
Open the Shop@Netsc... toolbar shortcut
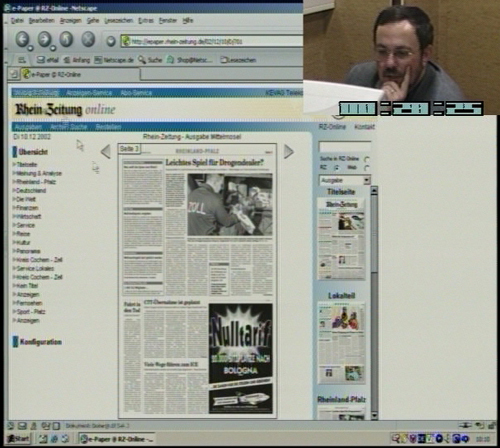(189, 60)
